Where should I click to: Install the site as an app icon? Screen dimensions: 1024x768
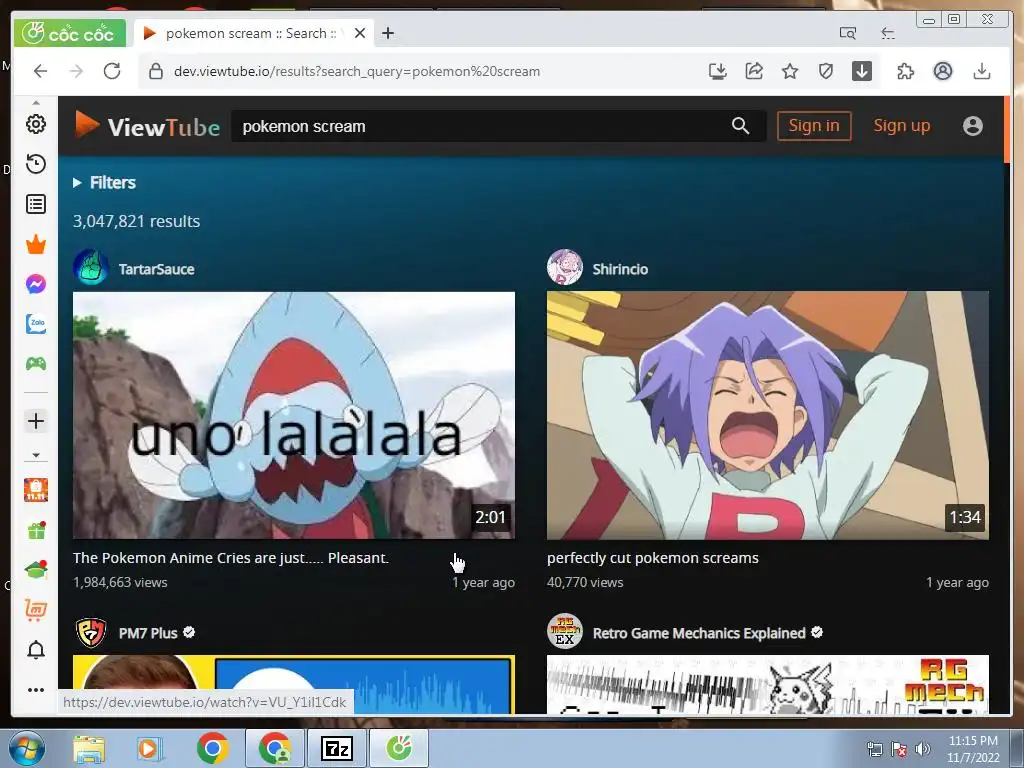718,71
